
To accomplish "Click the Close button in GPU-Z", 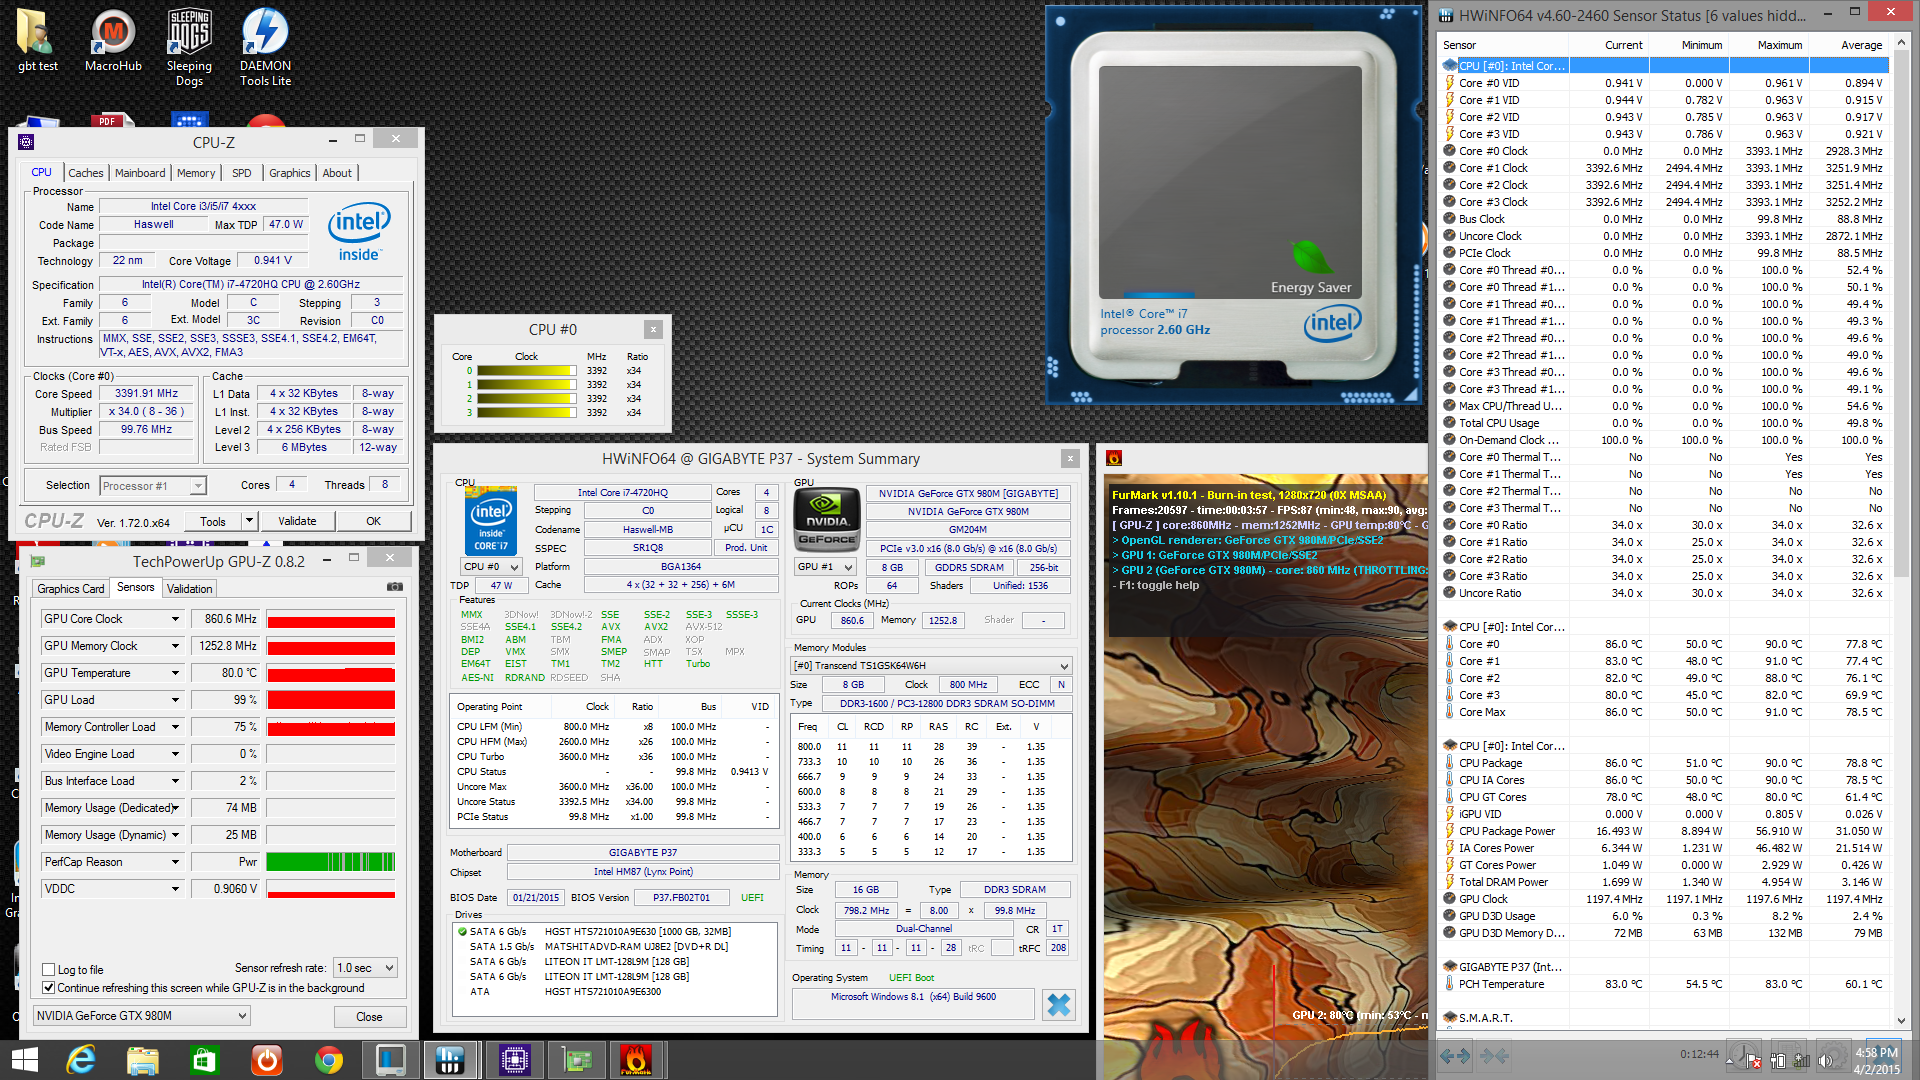I will click(x=369, y=1016).
